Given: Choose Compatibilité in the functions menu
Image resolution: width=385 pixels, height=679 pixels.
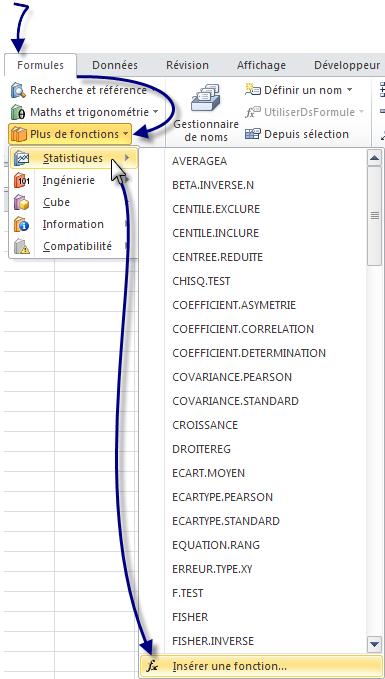Looking at the screenshot, I should pos(73,246).
